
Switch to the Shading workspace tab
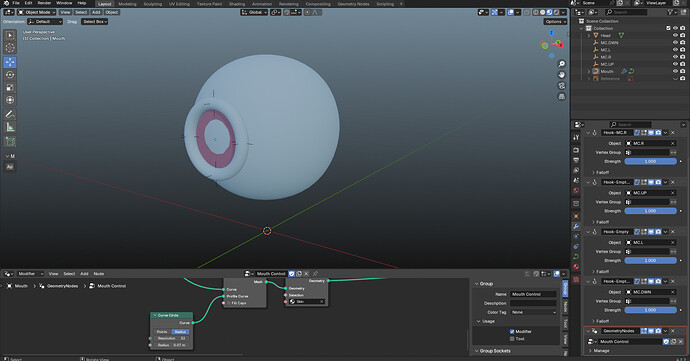237,4
